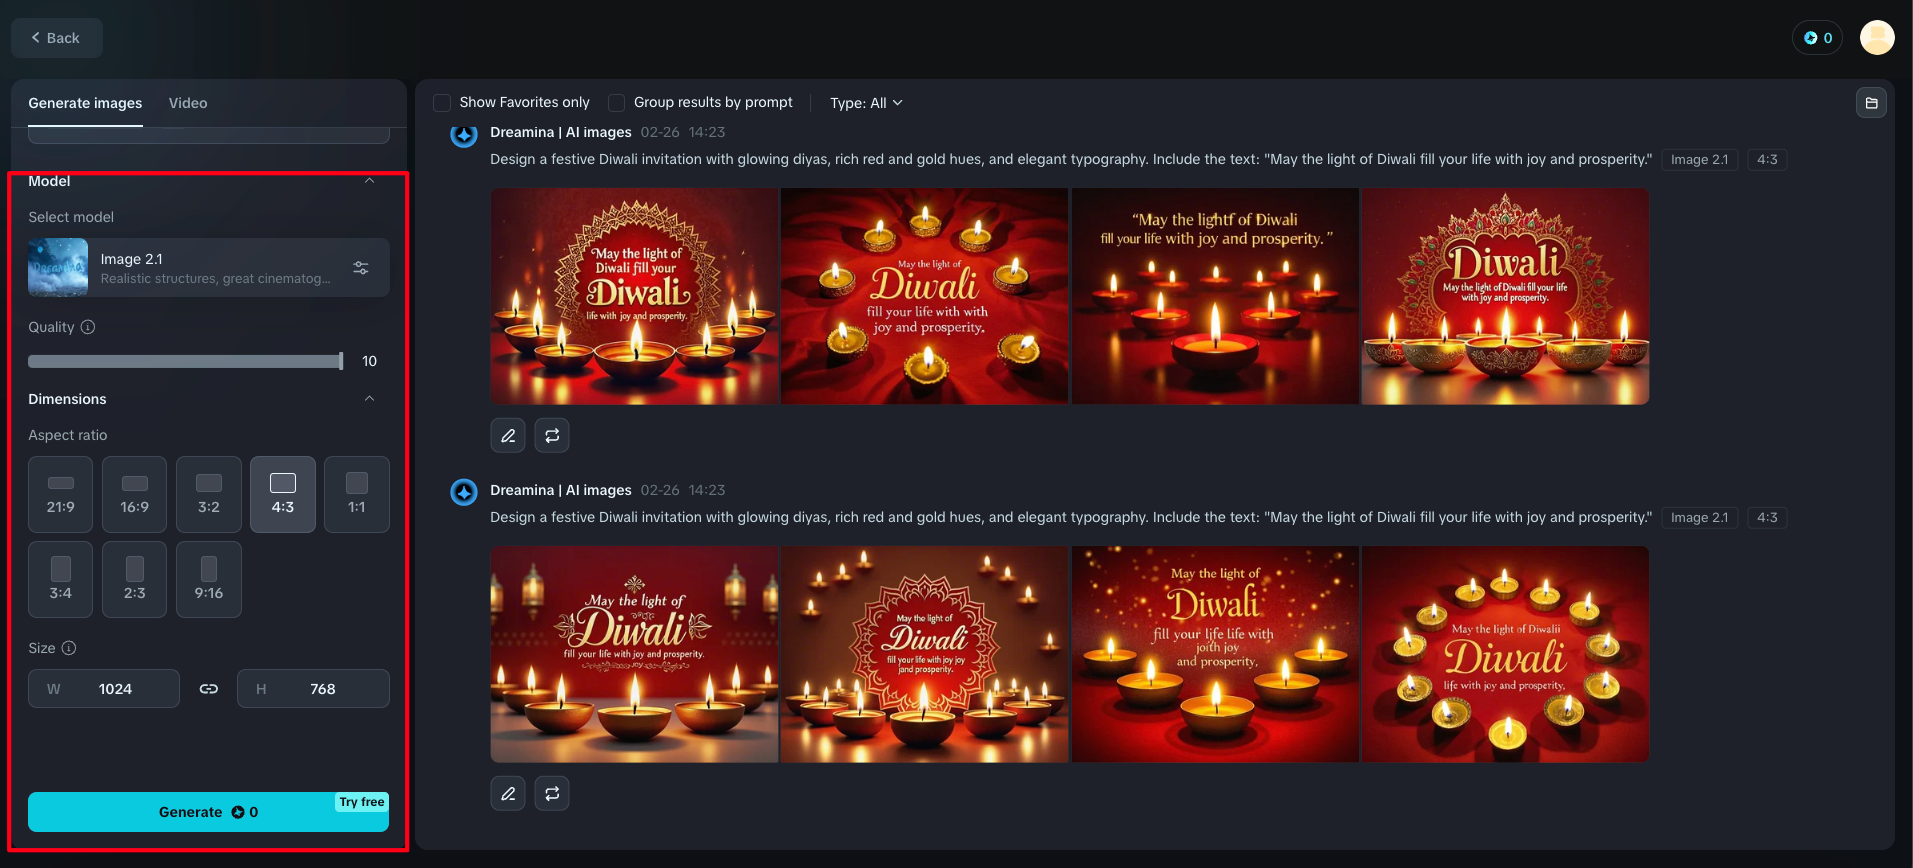Open thumbnail with "joy and prosperity," on red cloth
Viewport: 1913px width, 868px height.
(x=924, y=296)
